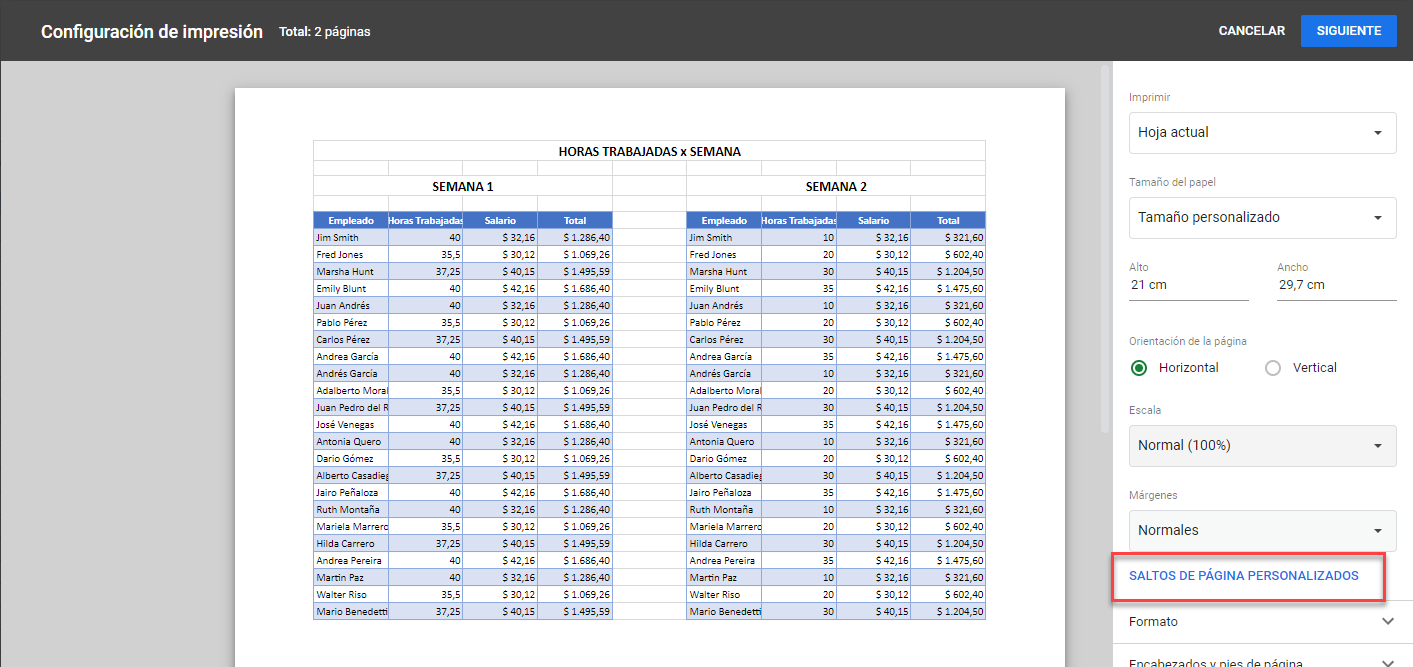
Task: Click the Ancho 29,7 cm input field
Action: click(1336, 285)
